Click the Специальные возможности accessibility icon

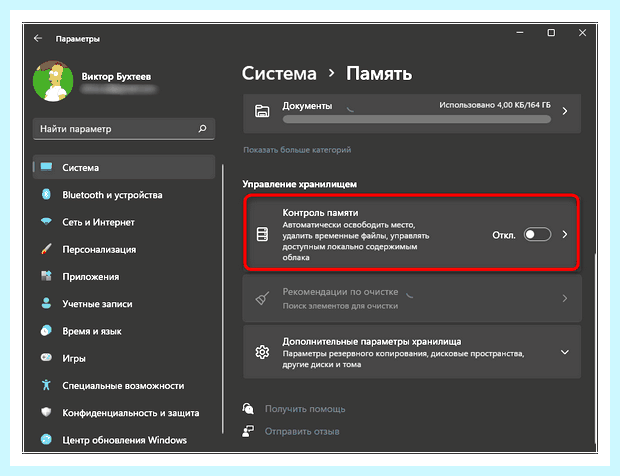[x=46, y=385]
